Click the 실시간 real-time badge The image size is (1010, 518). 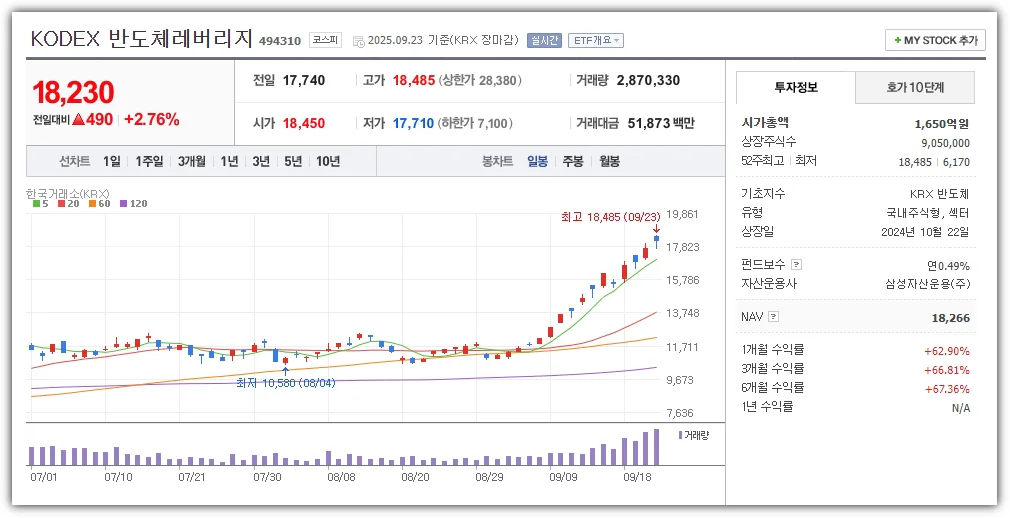[x=544, y=41]
